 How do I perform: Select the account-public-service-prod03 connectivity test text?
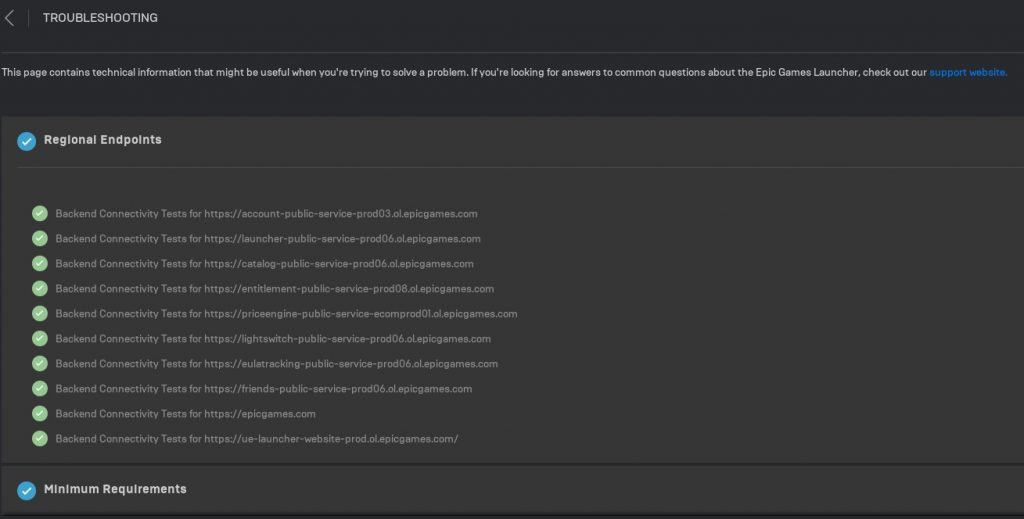point(266,213)
